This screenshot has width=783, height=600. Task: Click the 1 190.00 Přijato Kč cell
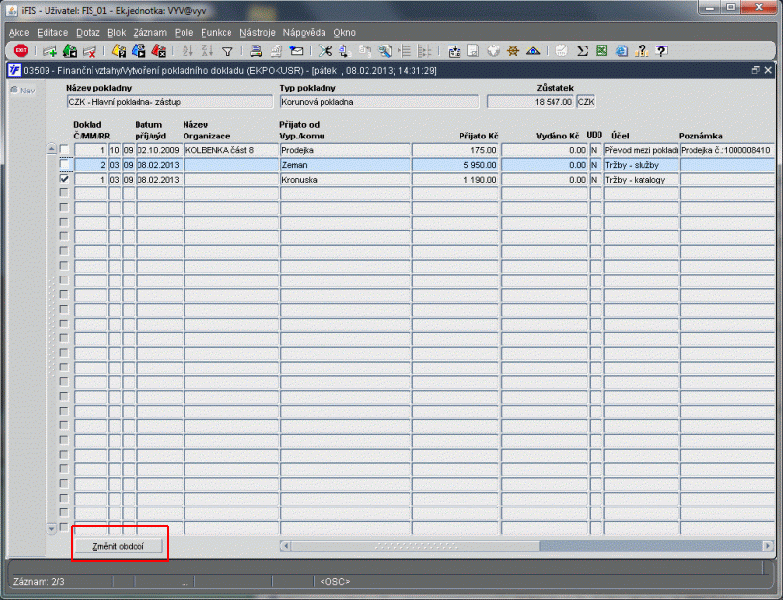pyautogui.click(x=455, y=180)
